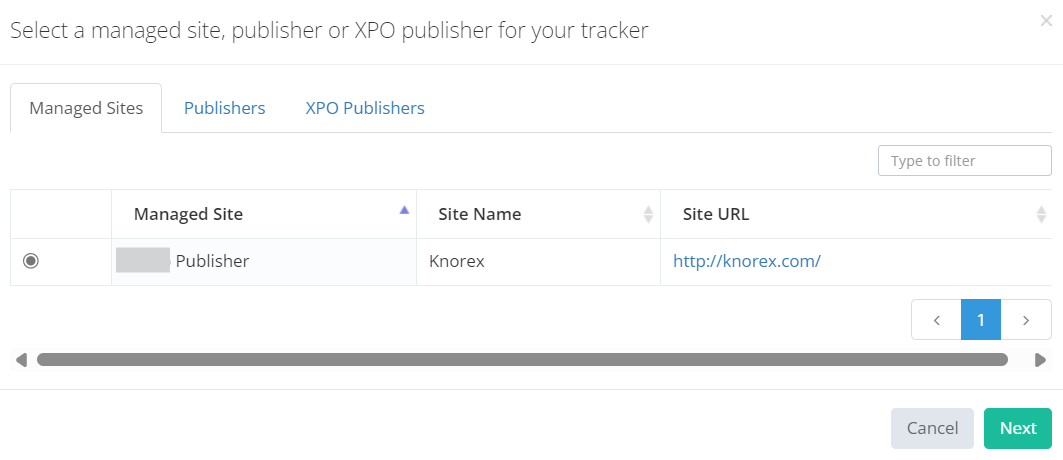Image resolution: width=1063 pixels, height=460 pixels.
Task: Go to the XPO Publishers tab
Action: (x=365, y=108)
